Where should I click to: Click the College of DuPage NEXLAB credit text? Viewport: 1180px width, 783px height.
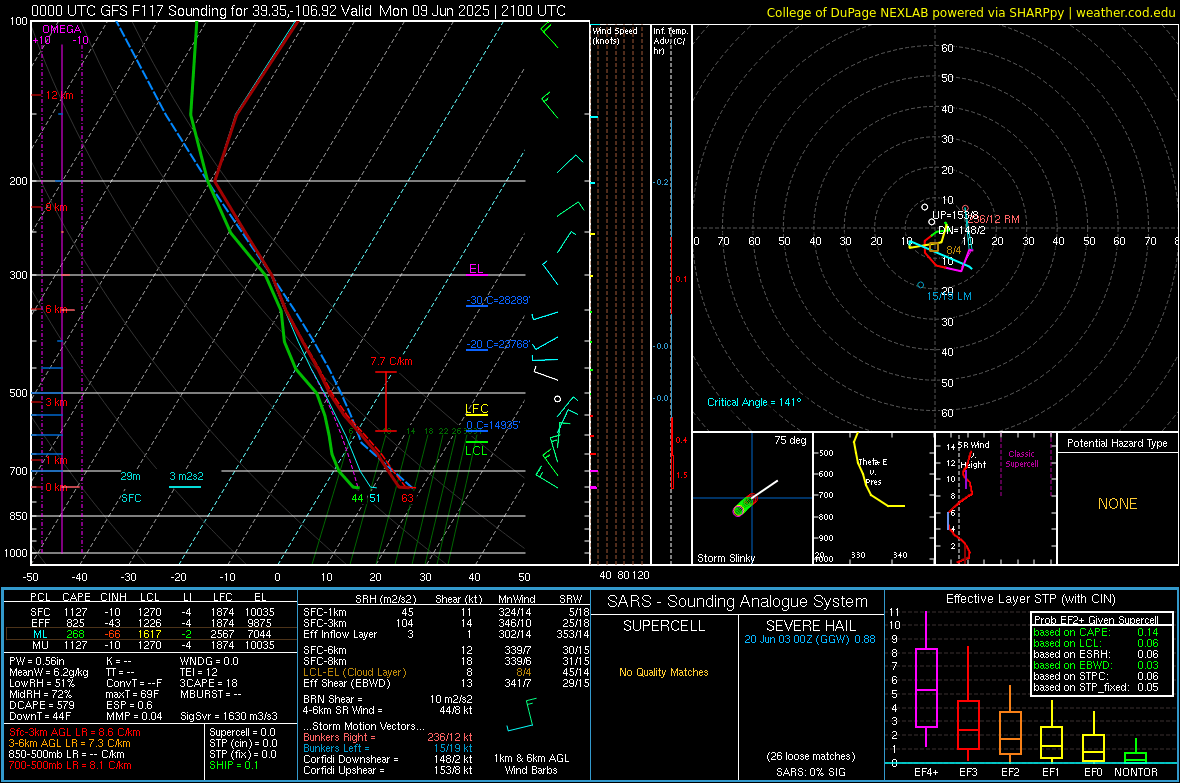(971, 12)
